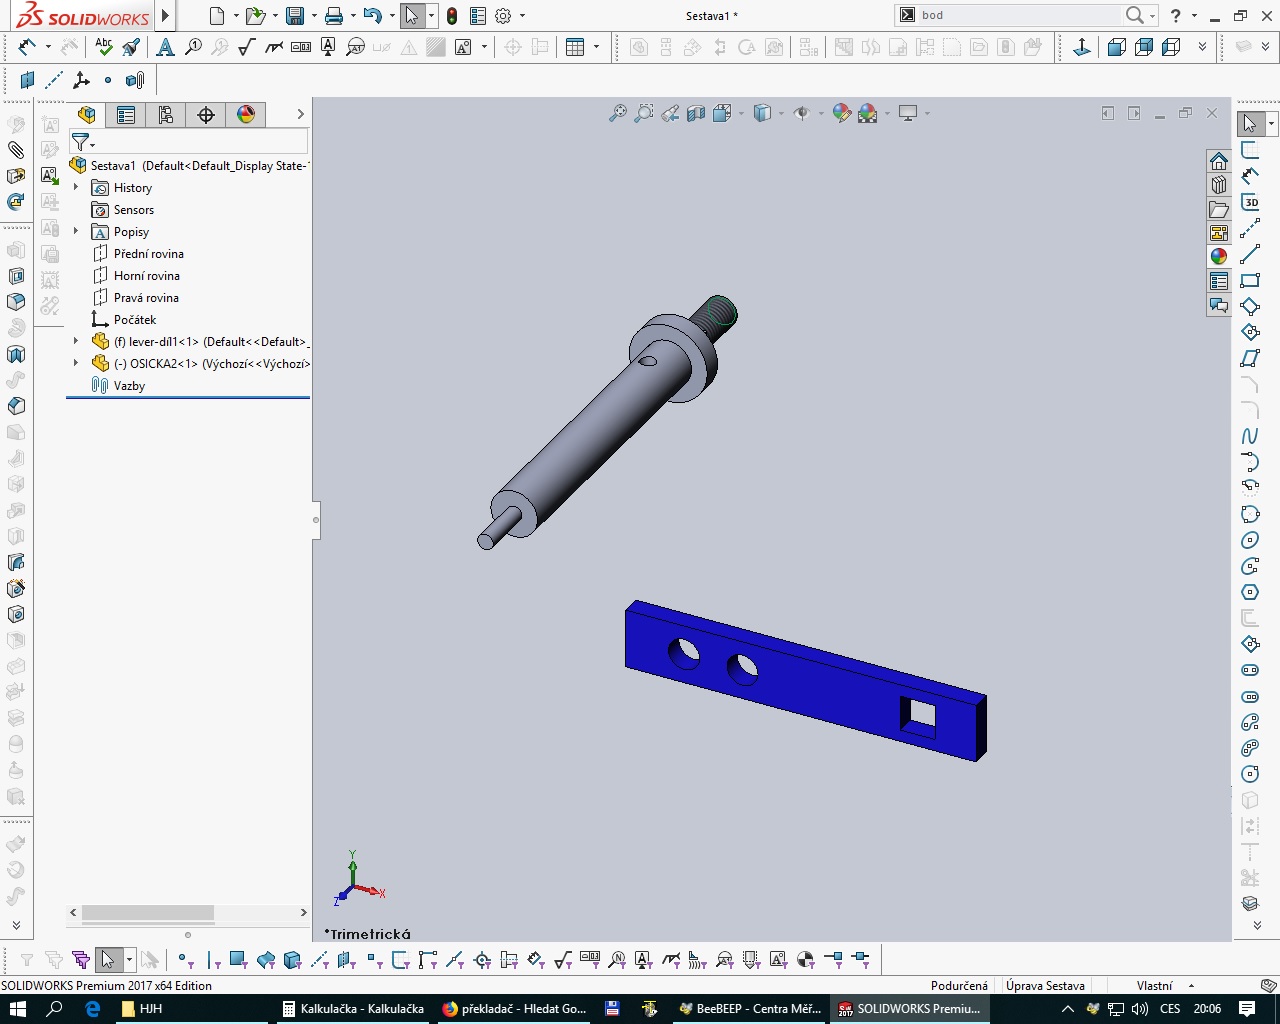
Task: Insert a Note with the A icon
Action: (166, 47)
